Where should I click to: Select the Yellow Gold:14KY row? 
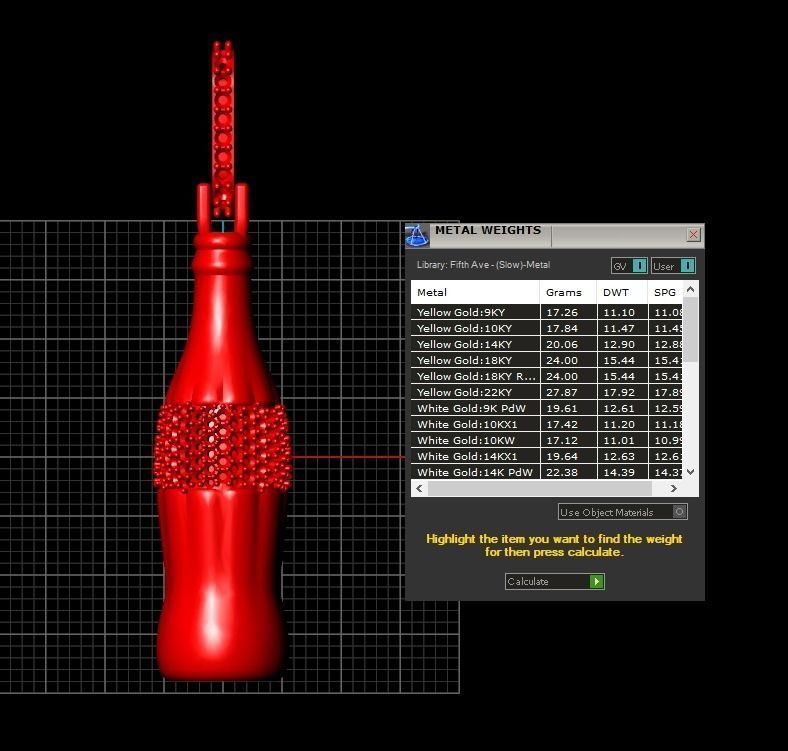(547, 344)
